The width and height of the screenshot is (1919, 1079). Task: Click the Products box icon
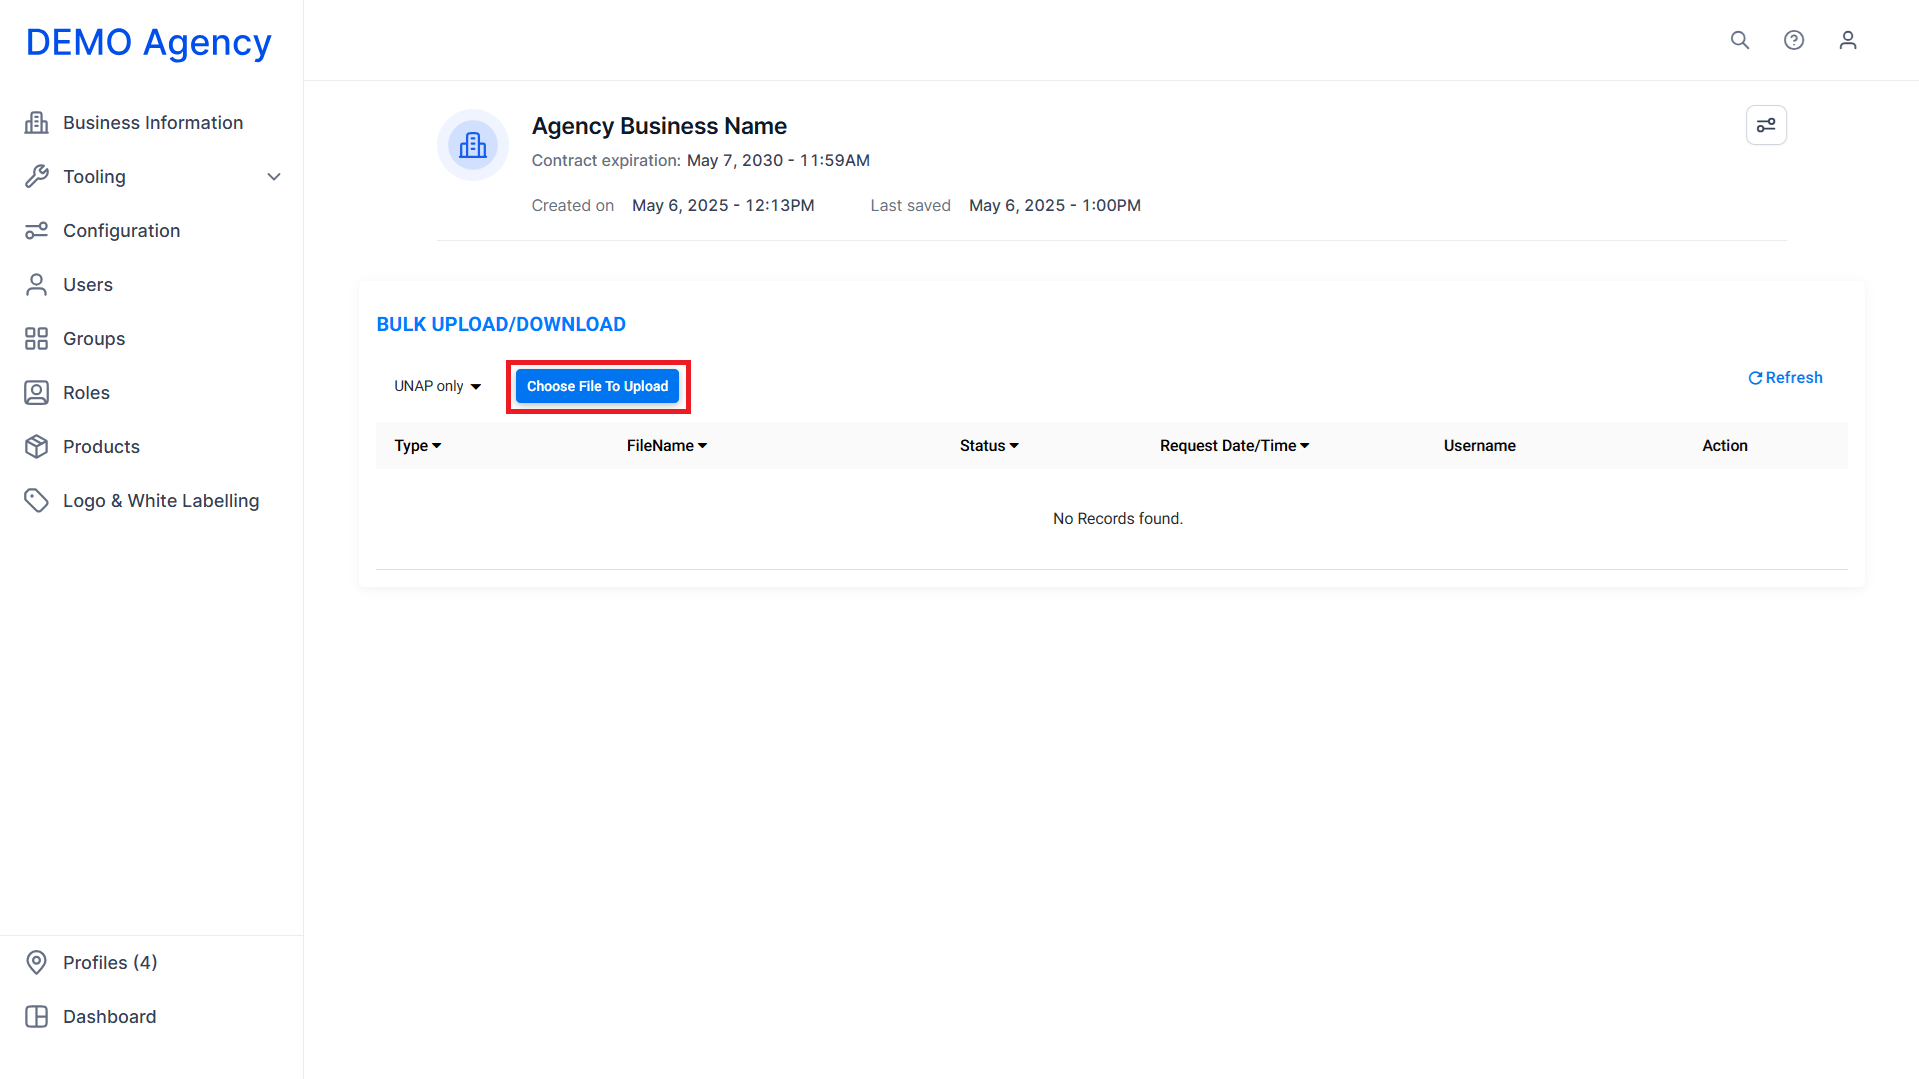(x=37, y=446)
